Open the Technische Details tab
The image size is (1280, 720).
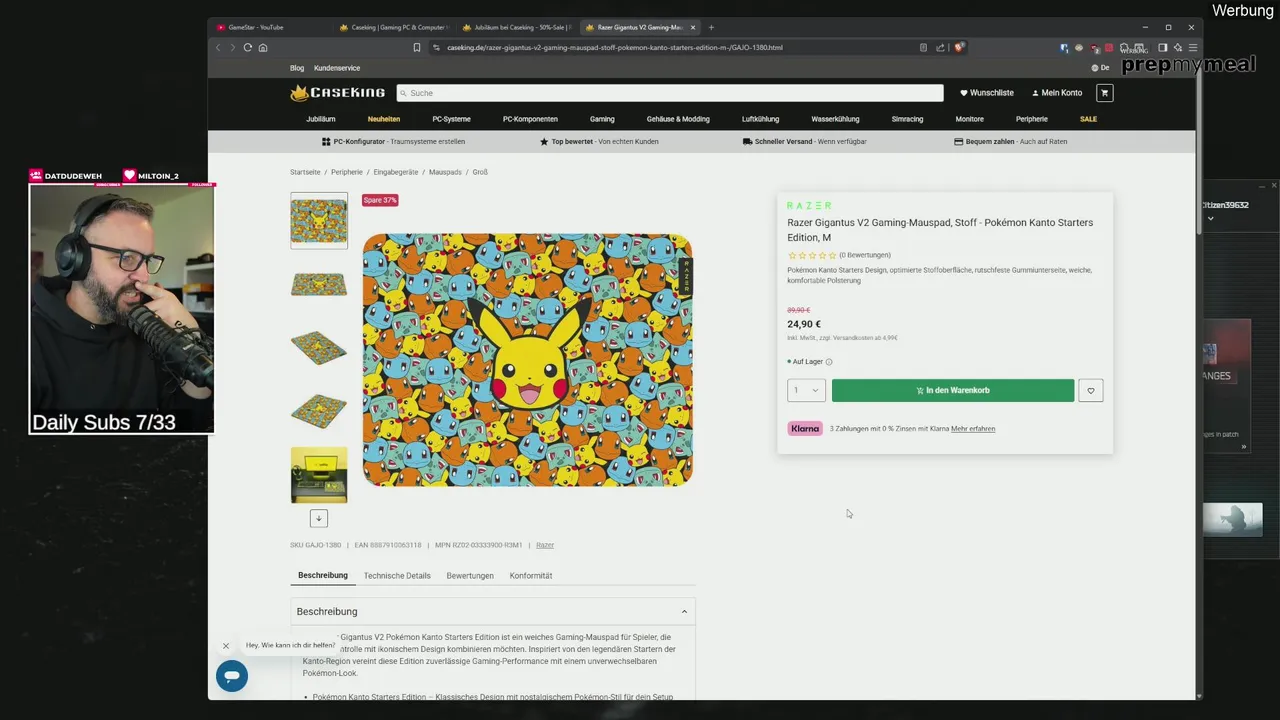point(397,576)
